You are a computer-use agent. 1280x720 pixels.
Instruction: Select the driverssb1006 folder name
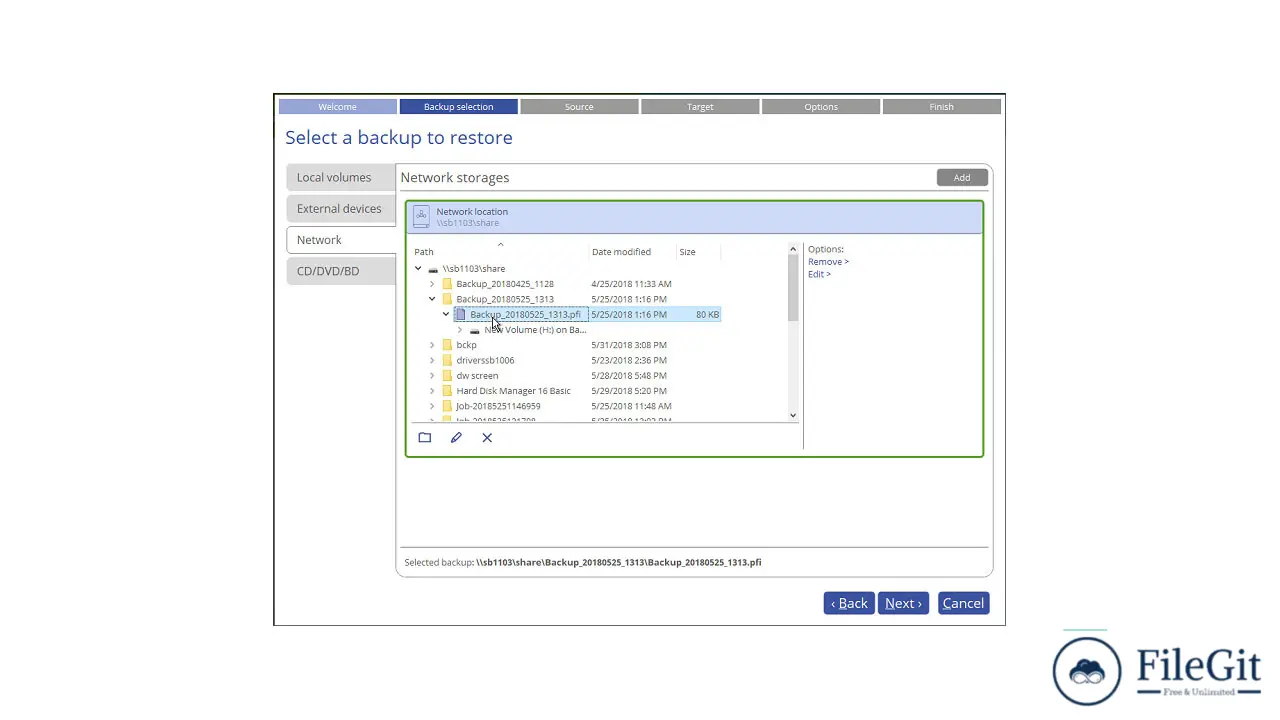(x=485, y=360)
